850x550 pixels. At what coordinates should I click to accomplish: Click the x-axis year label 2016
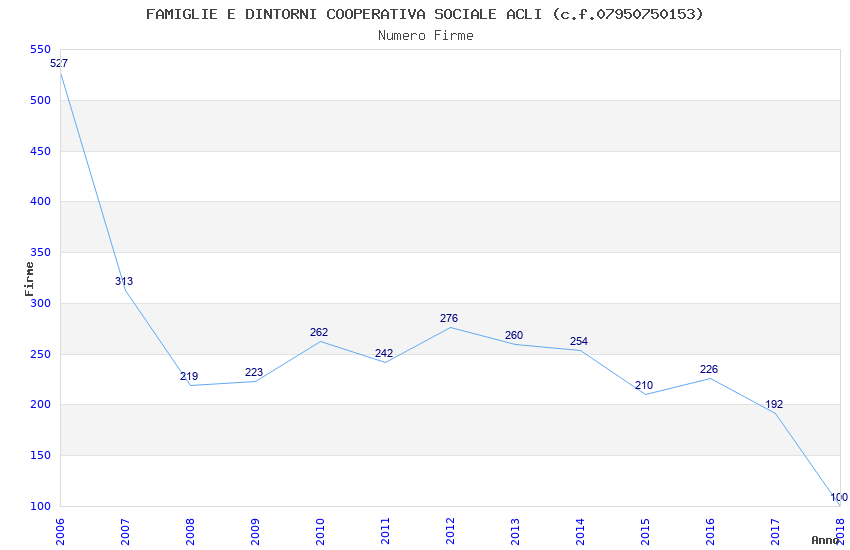click(x=711, y=532)
